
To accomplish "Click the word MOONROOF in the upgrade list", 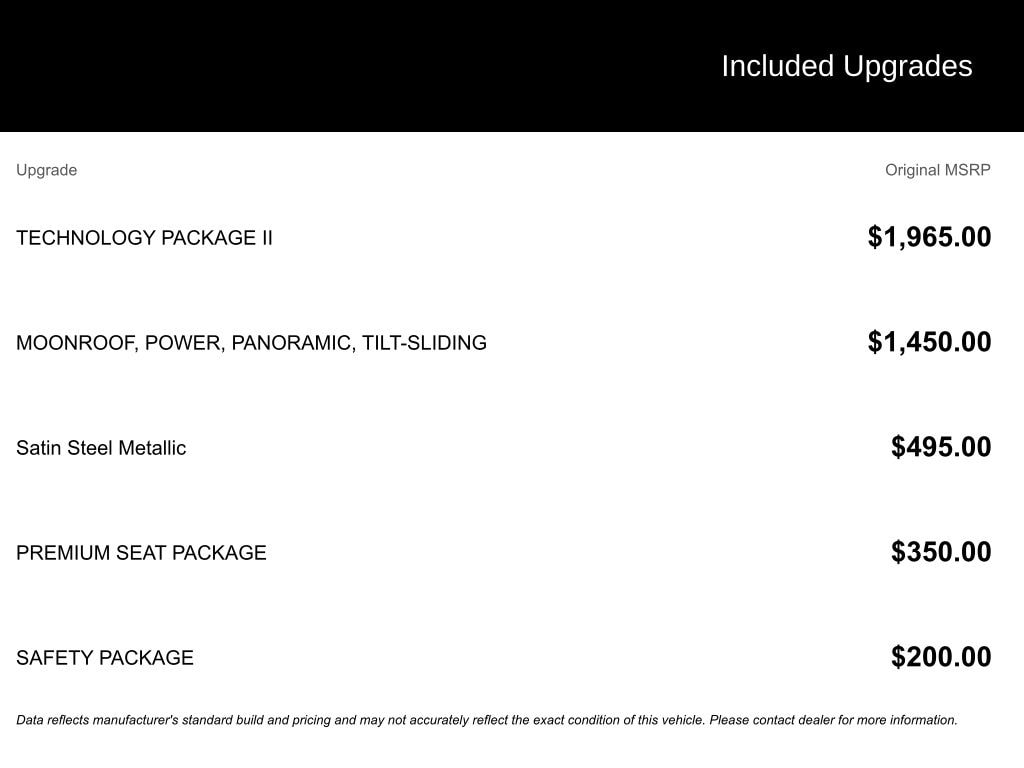I will click(75, 343).
